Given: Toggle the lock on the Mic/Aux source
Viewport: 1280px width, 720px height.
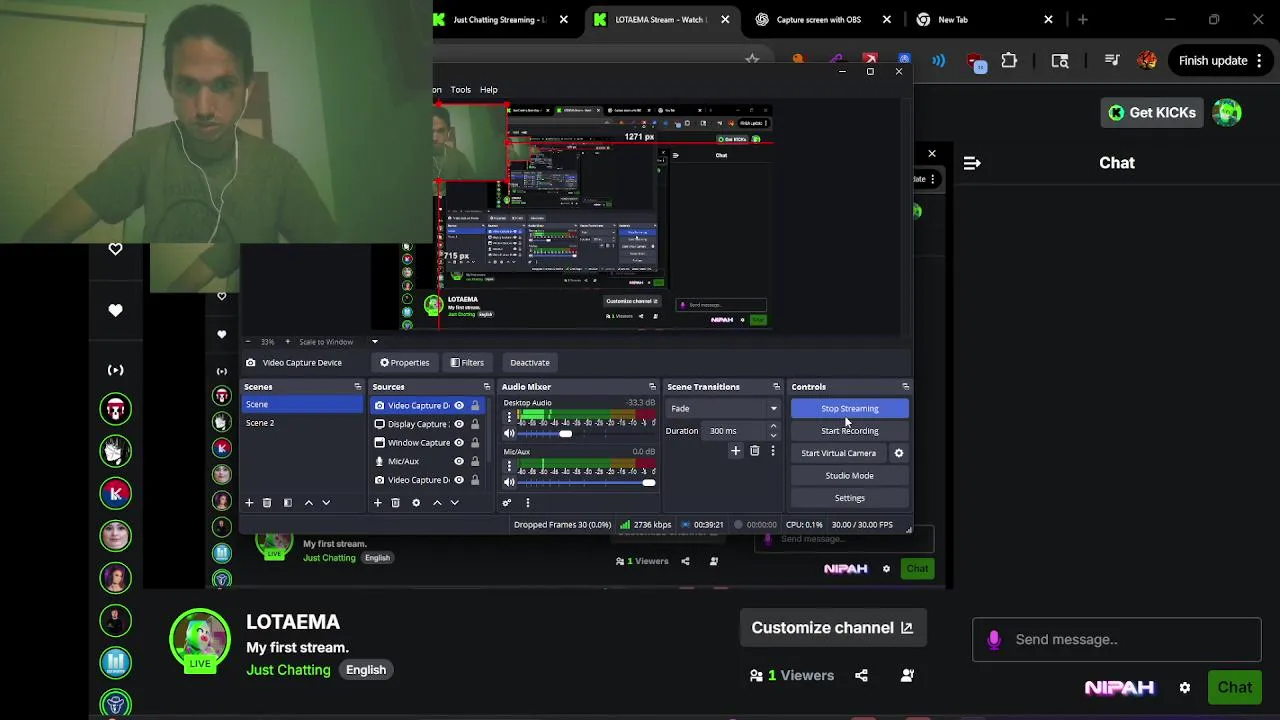Looking at the screenshot, I should pos(475,462).
